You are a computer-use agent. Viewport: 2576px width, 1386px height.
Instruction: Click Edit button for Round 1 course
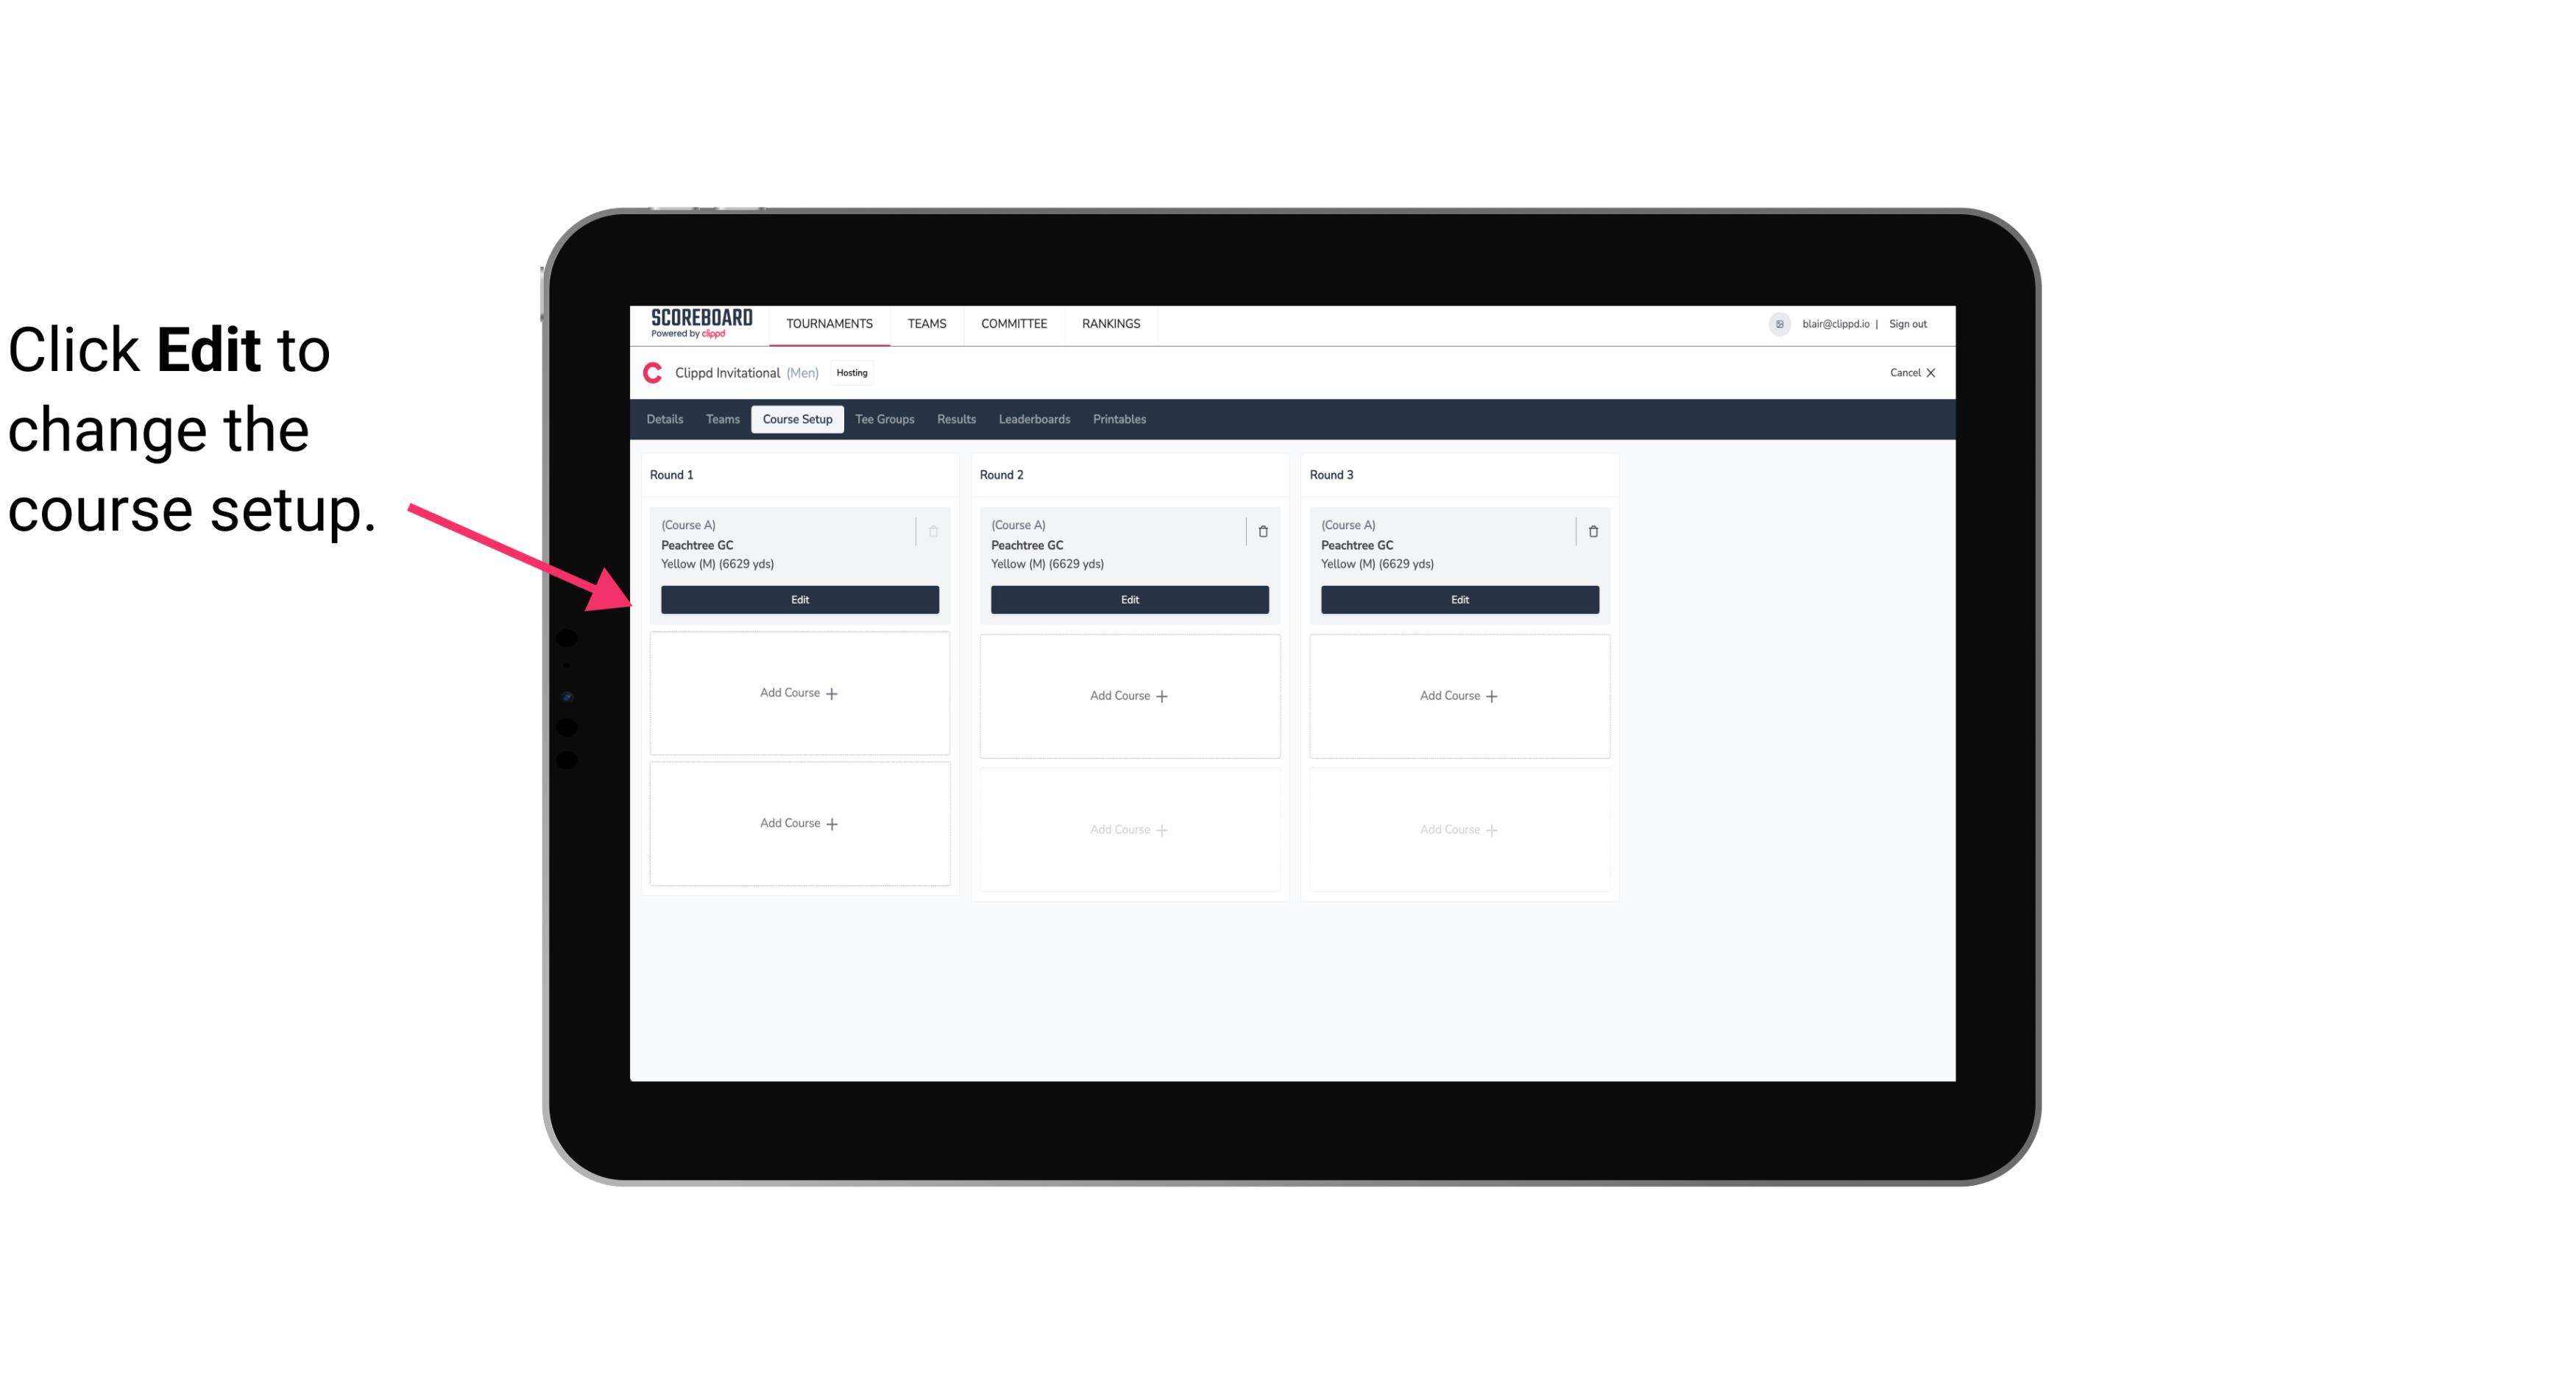coord(799,598)
